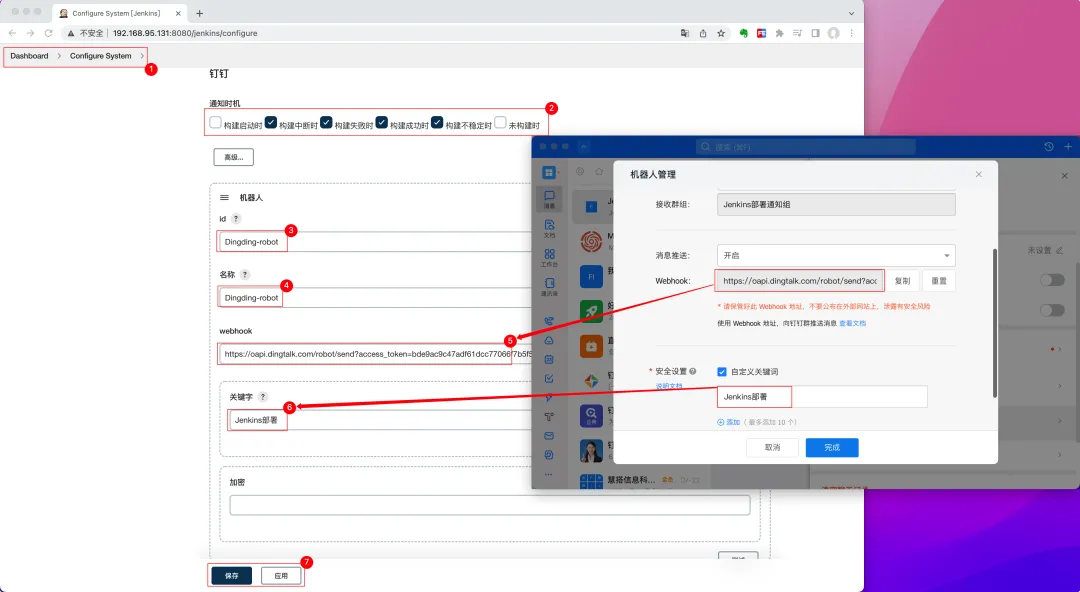The image size is (1080, 592).
Task: Enable the 未构建时 checkbox
Action: [501, 123]
